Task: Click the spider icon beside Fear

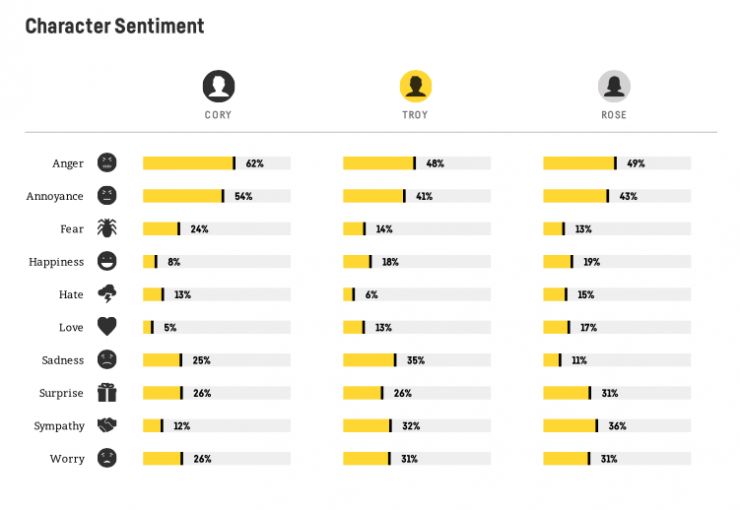Action: (x=107, y=229)
